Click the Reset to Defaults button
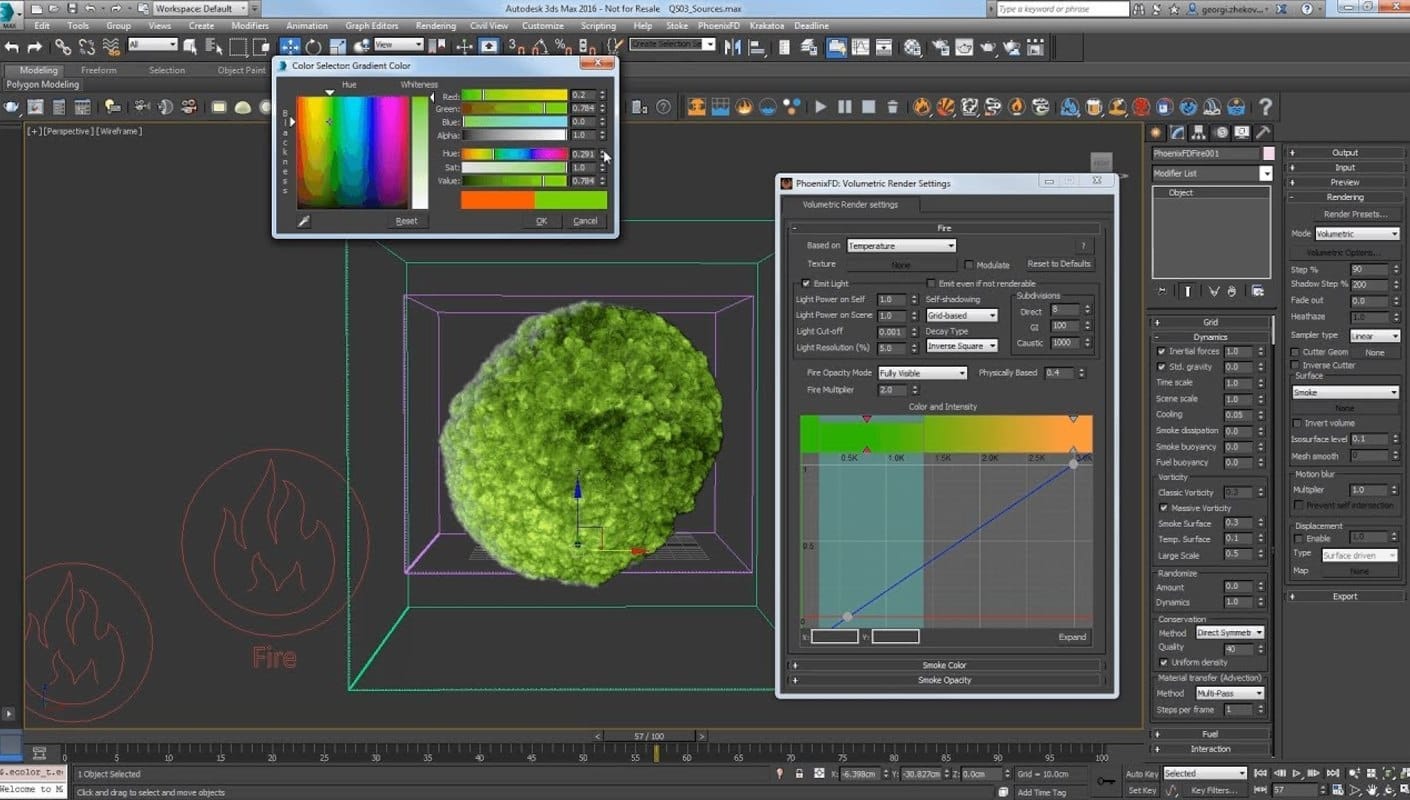The height and width of the screenshot is (800, 1410). coord(1059,264)
